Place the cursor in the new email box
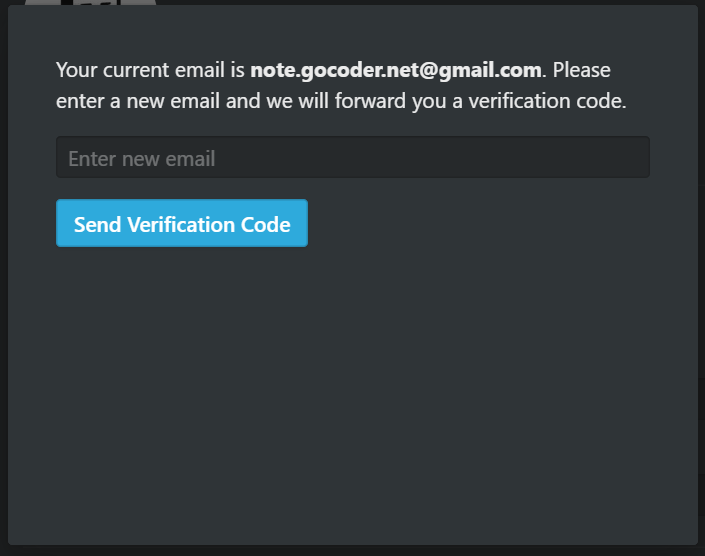 (x=352, y=157)
